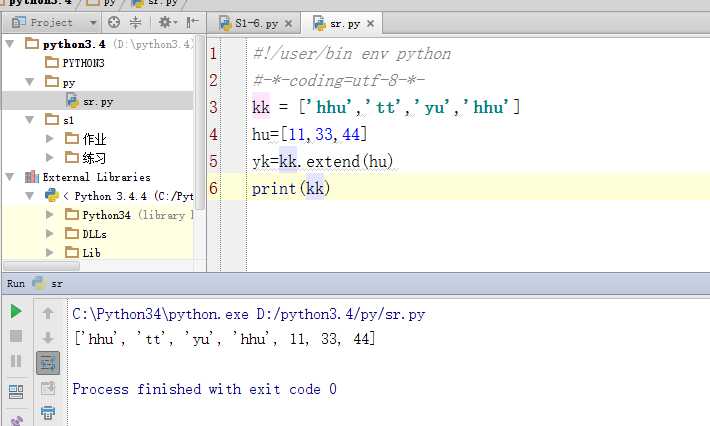Click the PYTHON3 folder icon
This screenshot has height=426, width=710.
[x=52, y=62]
